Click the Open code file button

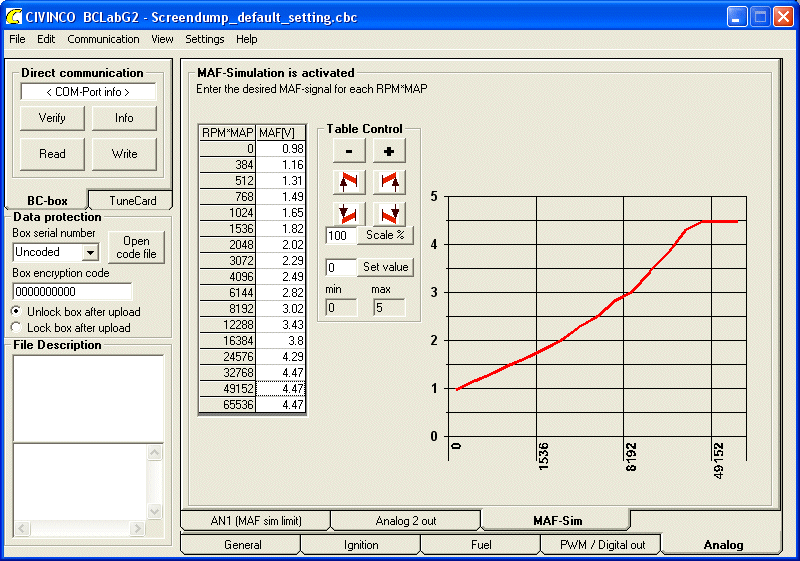[x=136, y=247]
